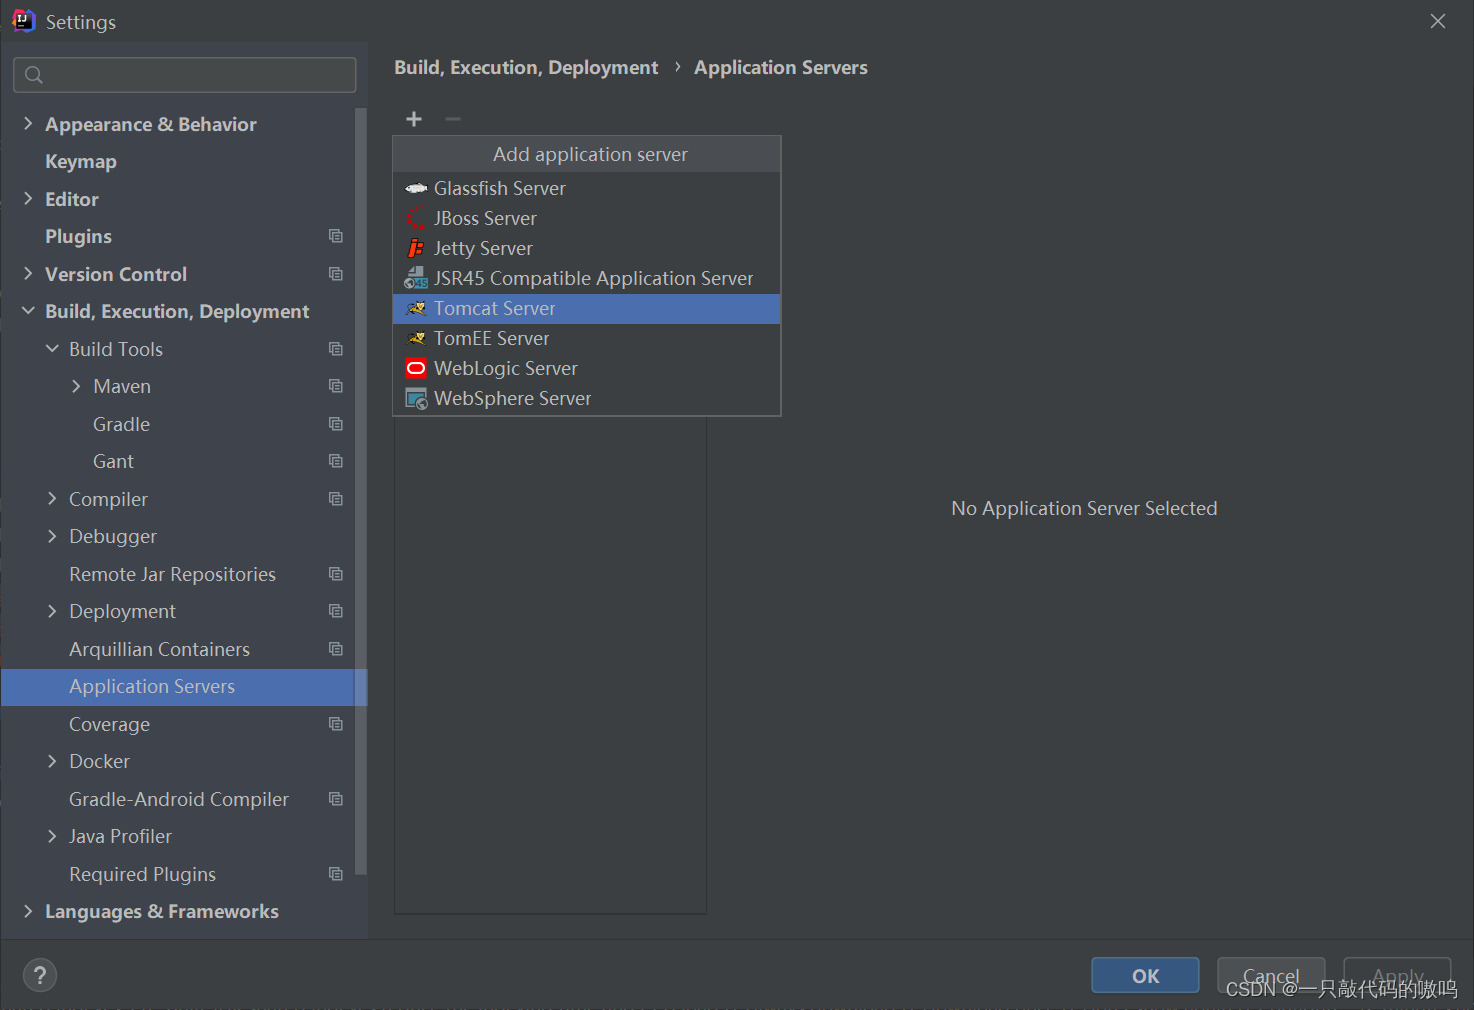Expand the Java Profiler node
Viewport: 1474px width, 1010px height.
coord(52,836)
